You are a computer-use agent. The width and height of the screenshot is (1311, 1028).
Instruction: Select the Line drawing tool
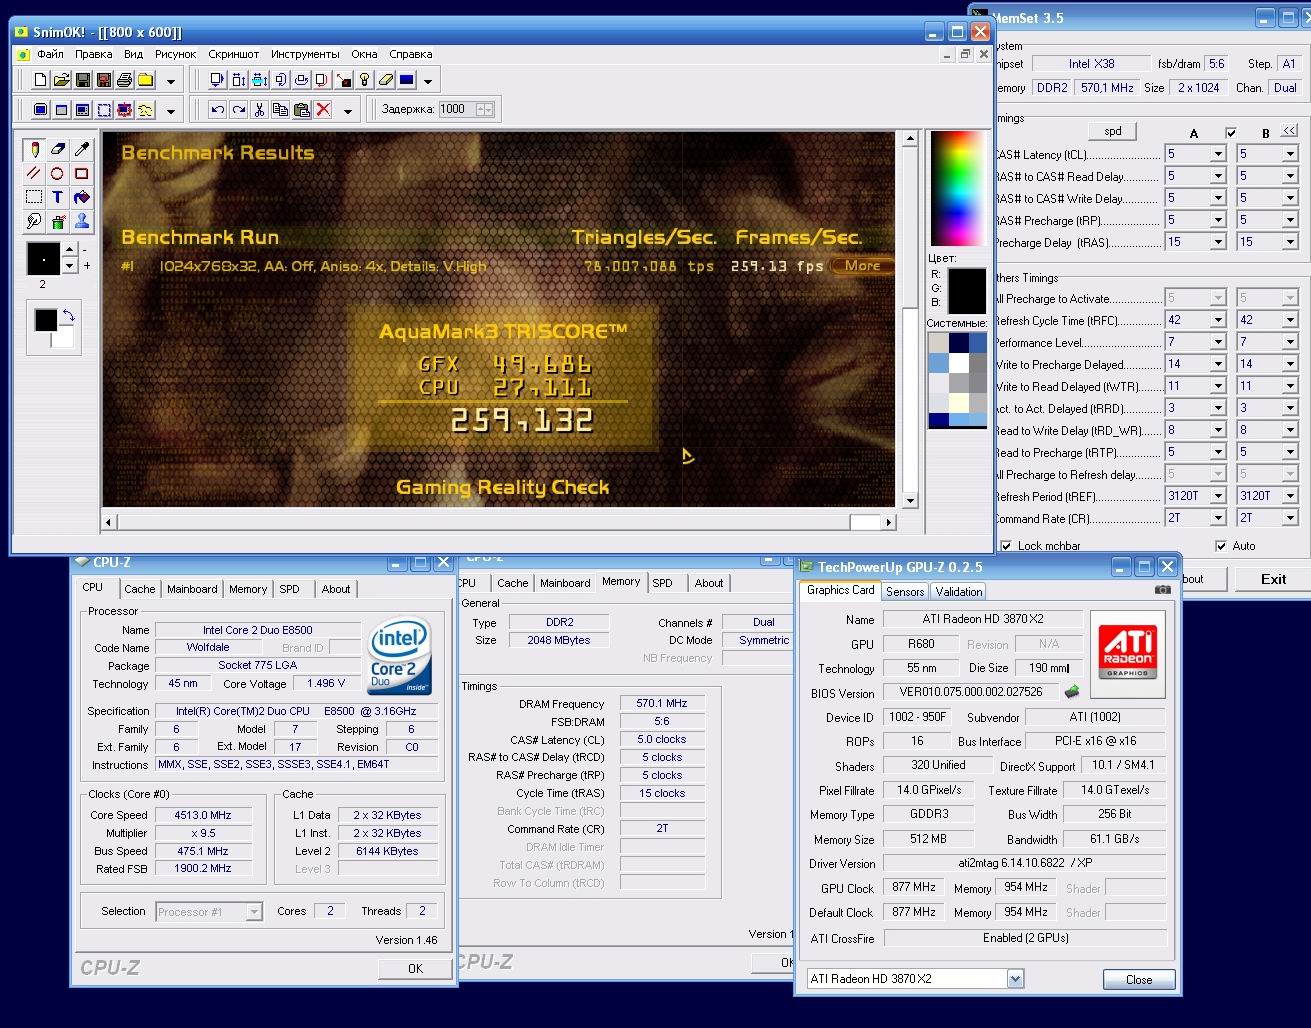click(34, 173)
